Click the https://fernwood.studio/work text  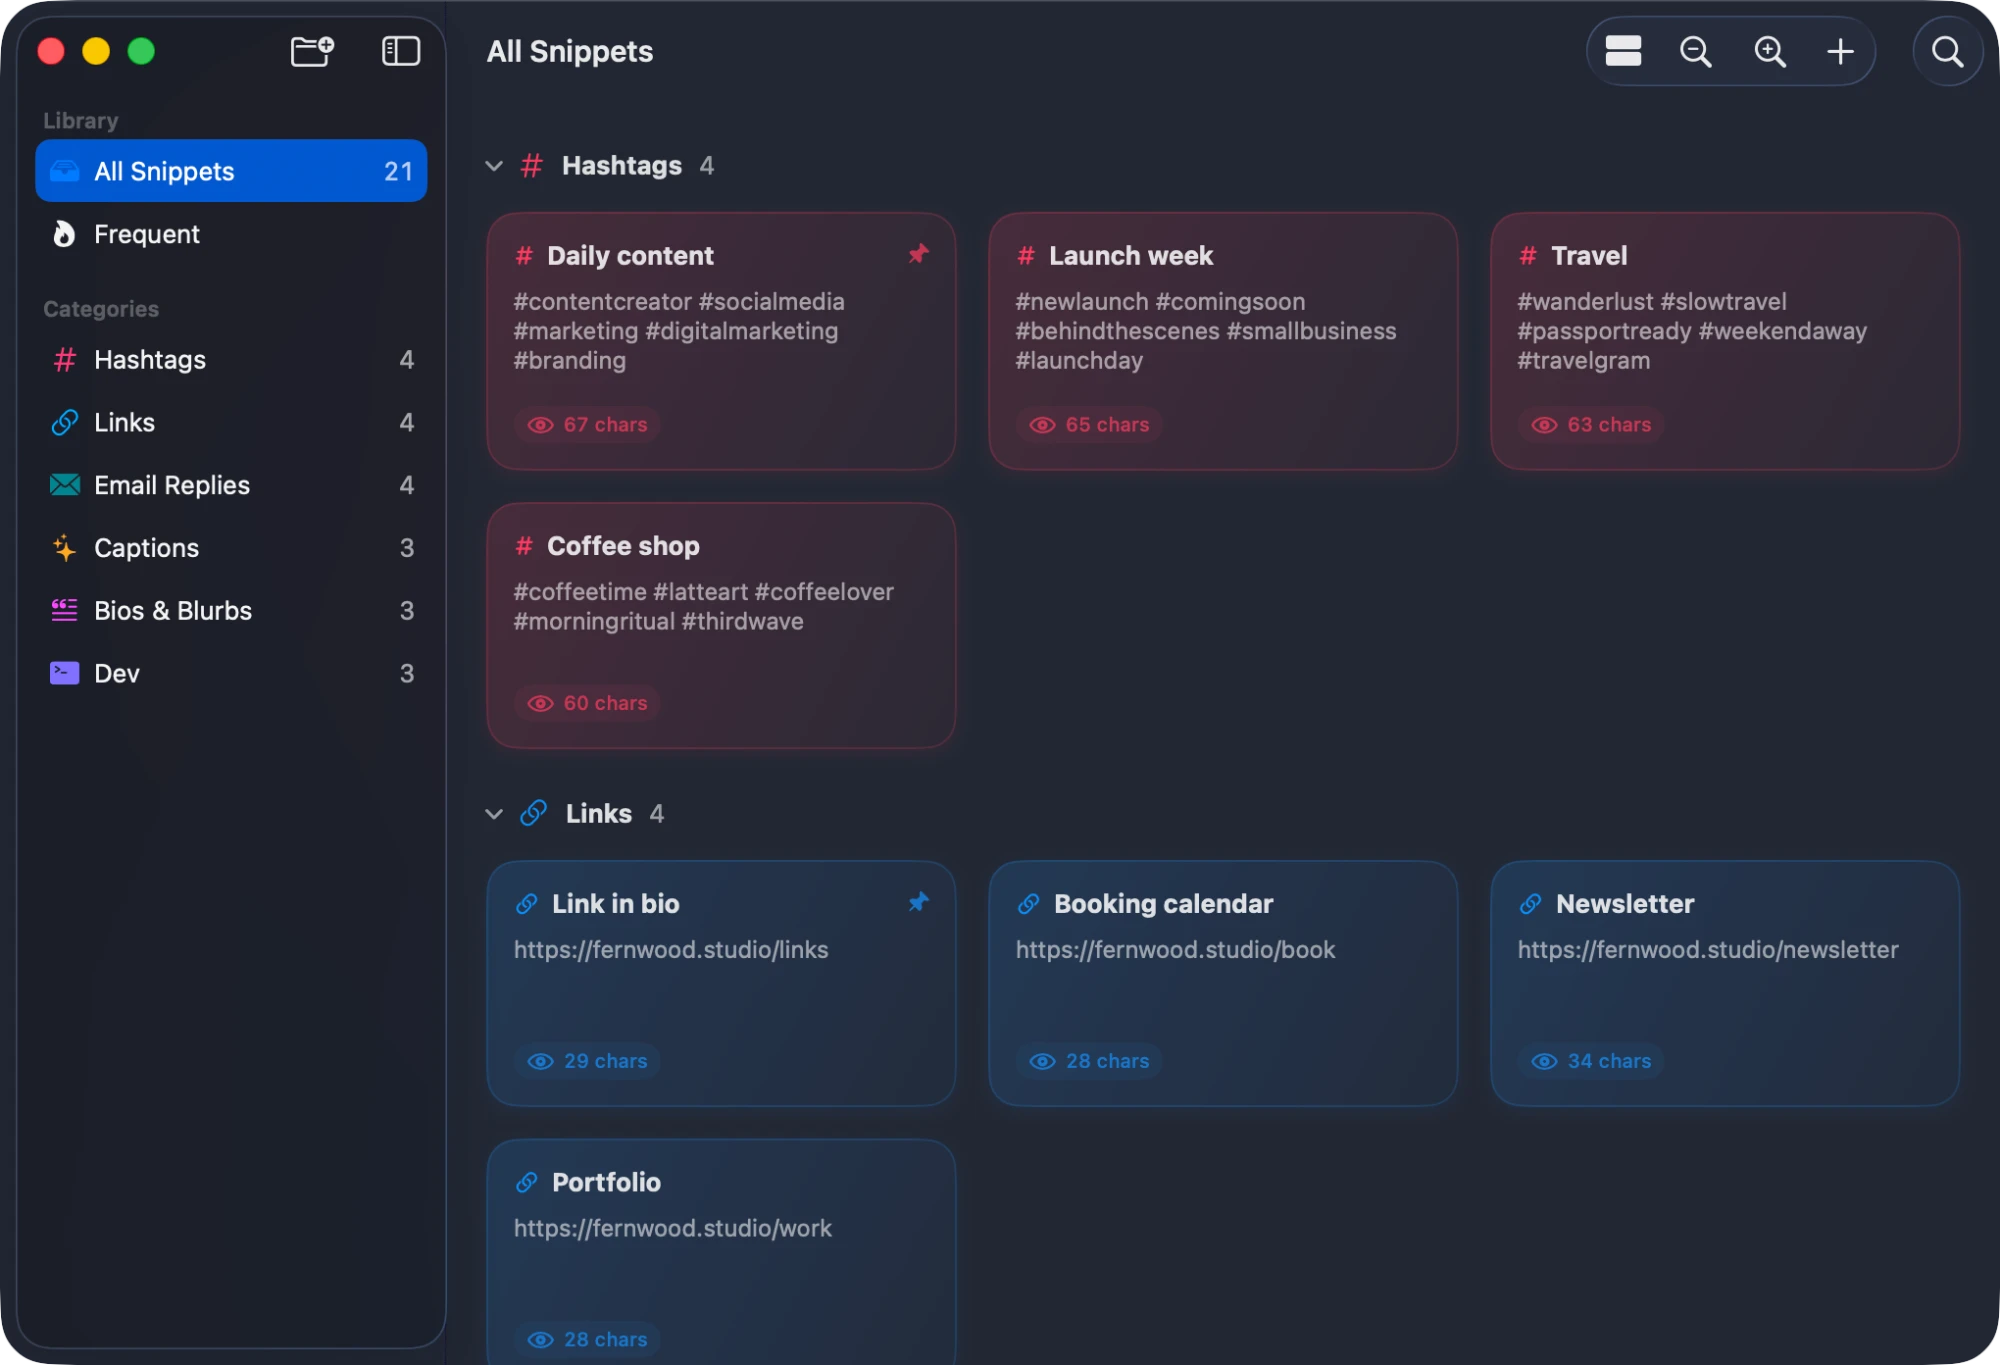(673, 1229)
